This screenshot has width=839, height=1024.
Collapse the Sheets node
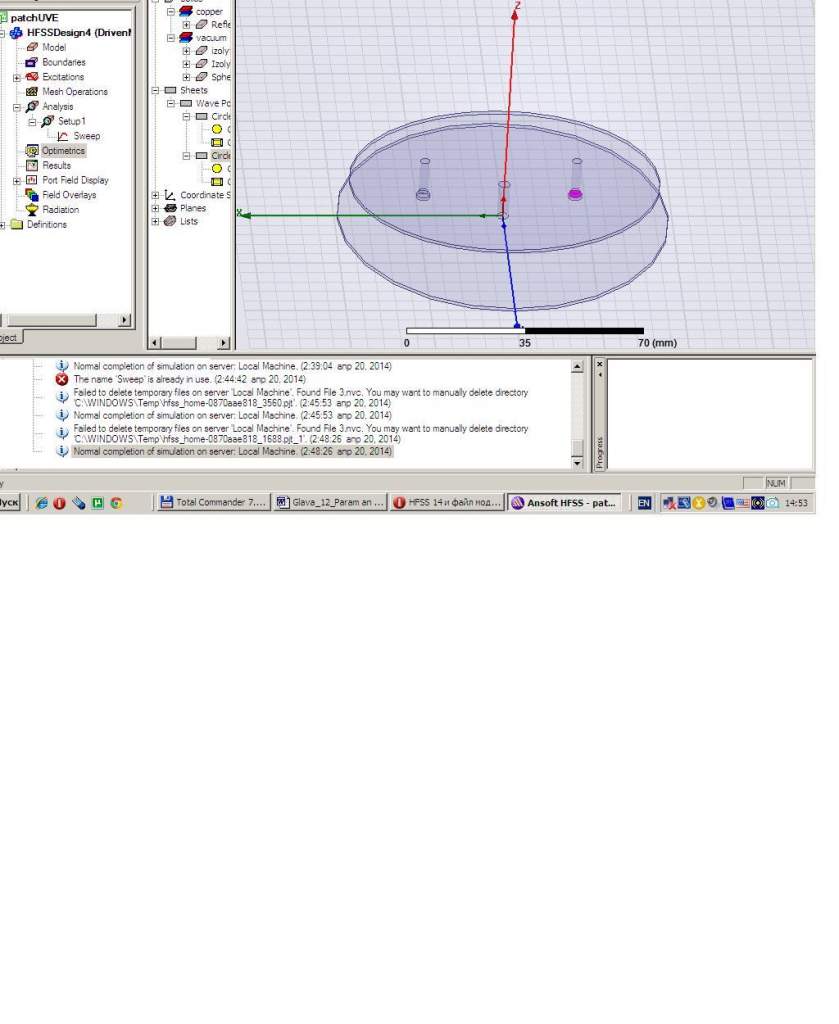(155, 90)
